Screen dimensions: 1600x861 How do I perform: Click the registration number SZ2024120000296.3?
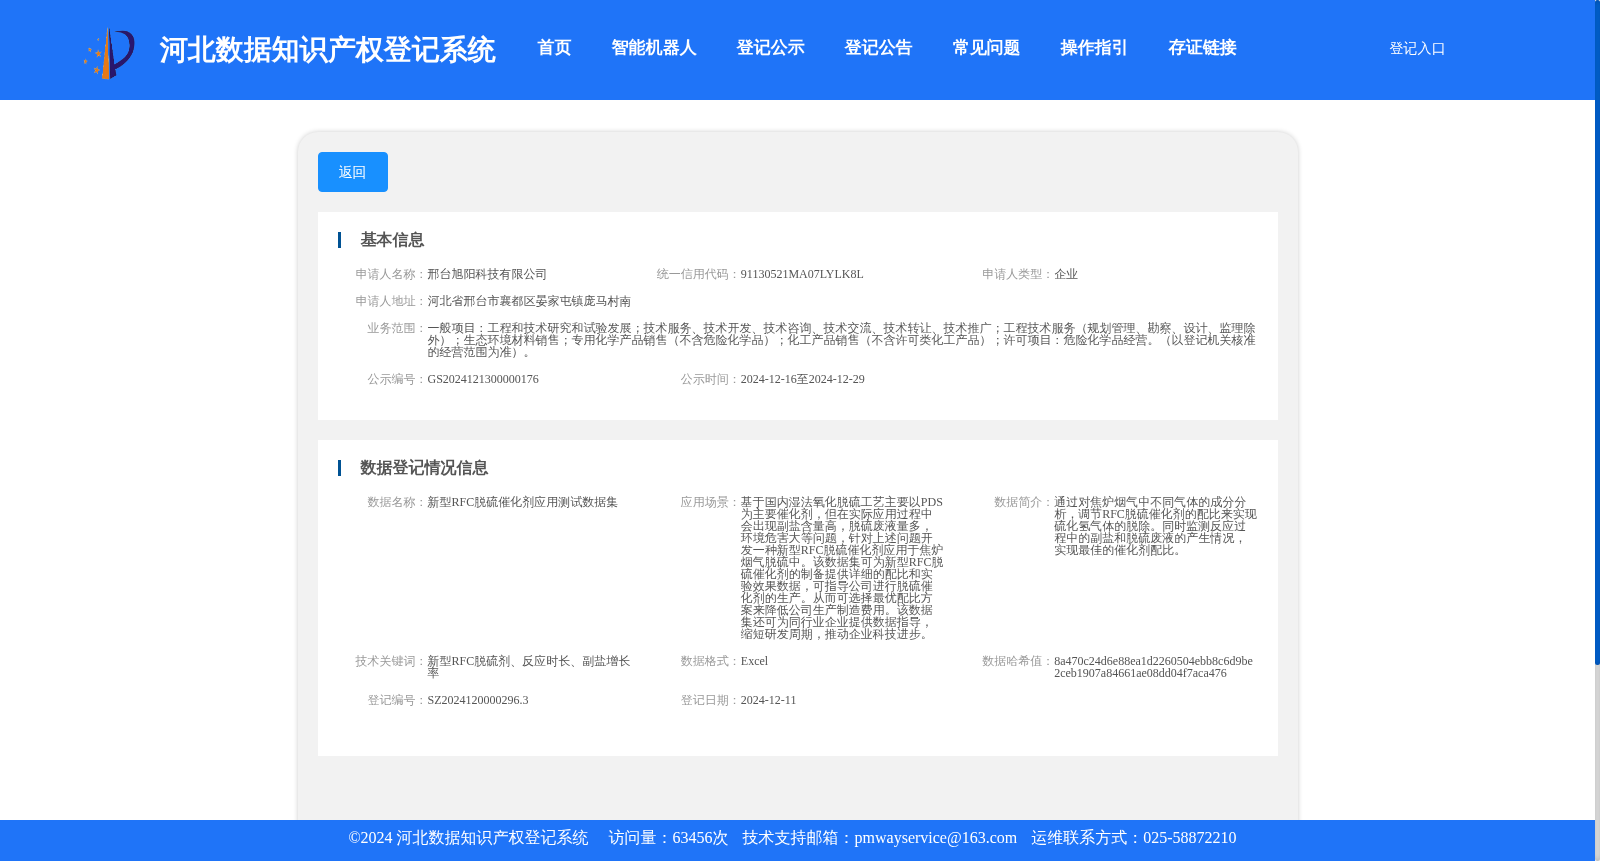pyautogui.click(x=478, y=700)
